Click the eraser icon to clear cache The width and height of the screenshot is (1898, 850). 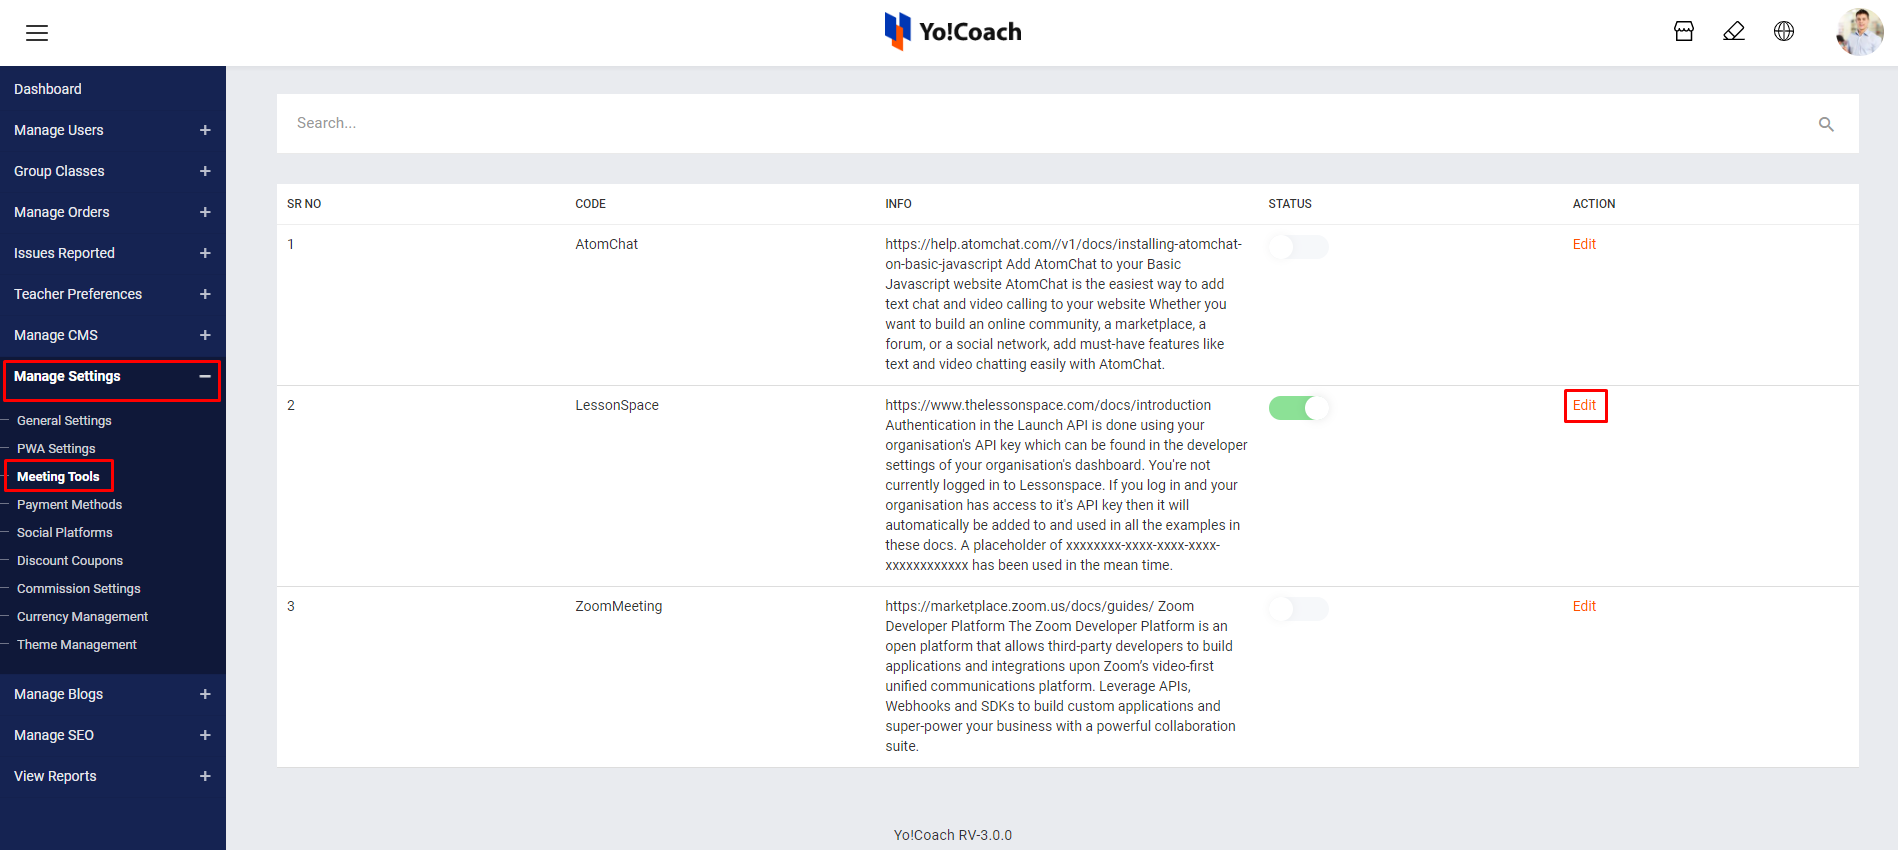pos(1734,31)
